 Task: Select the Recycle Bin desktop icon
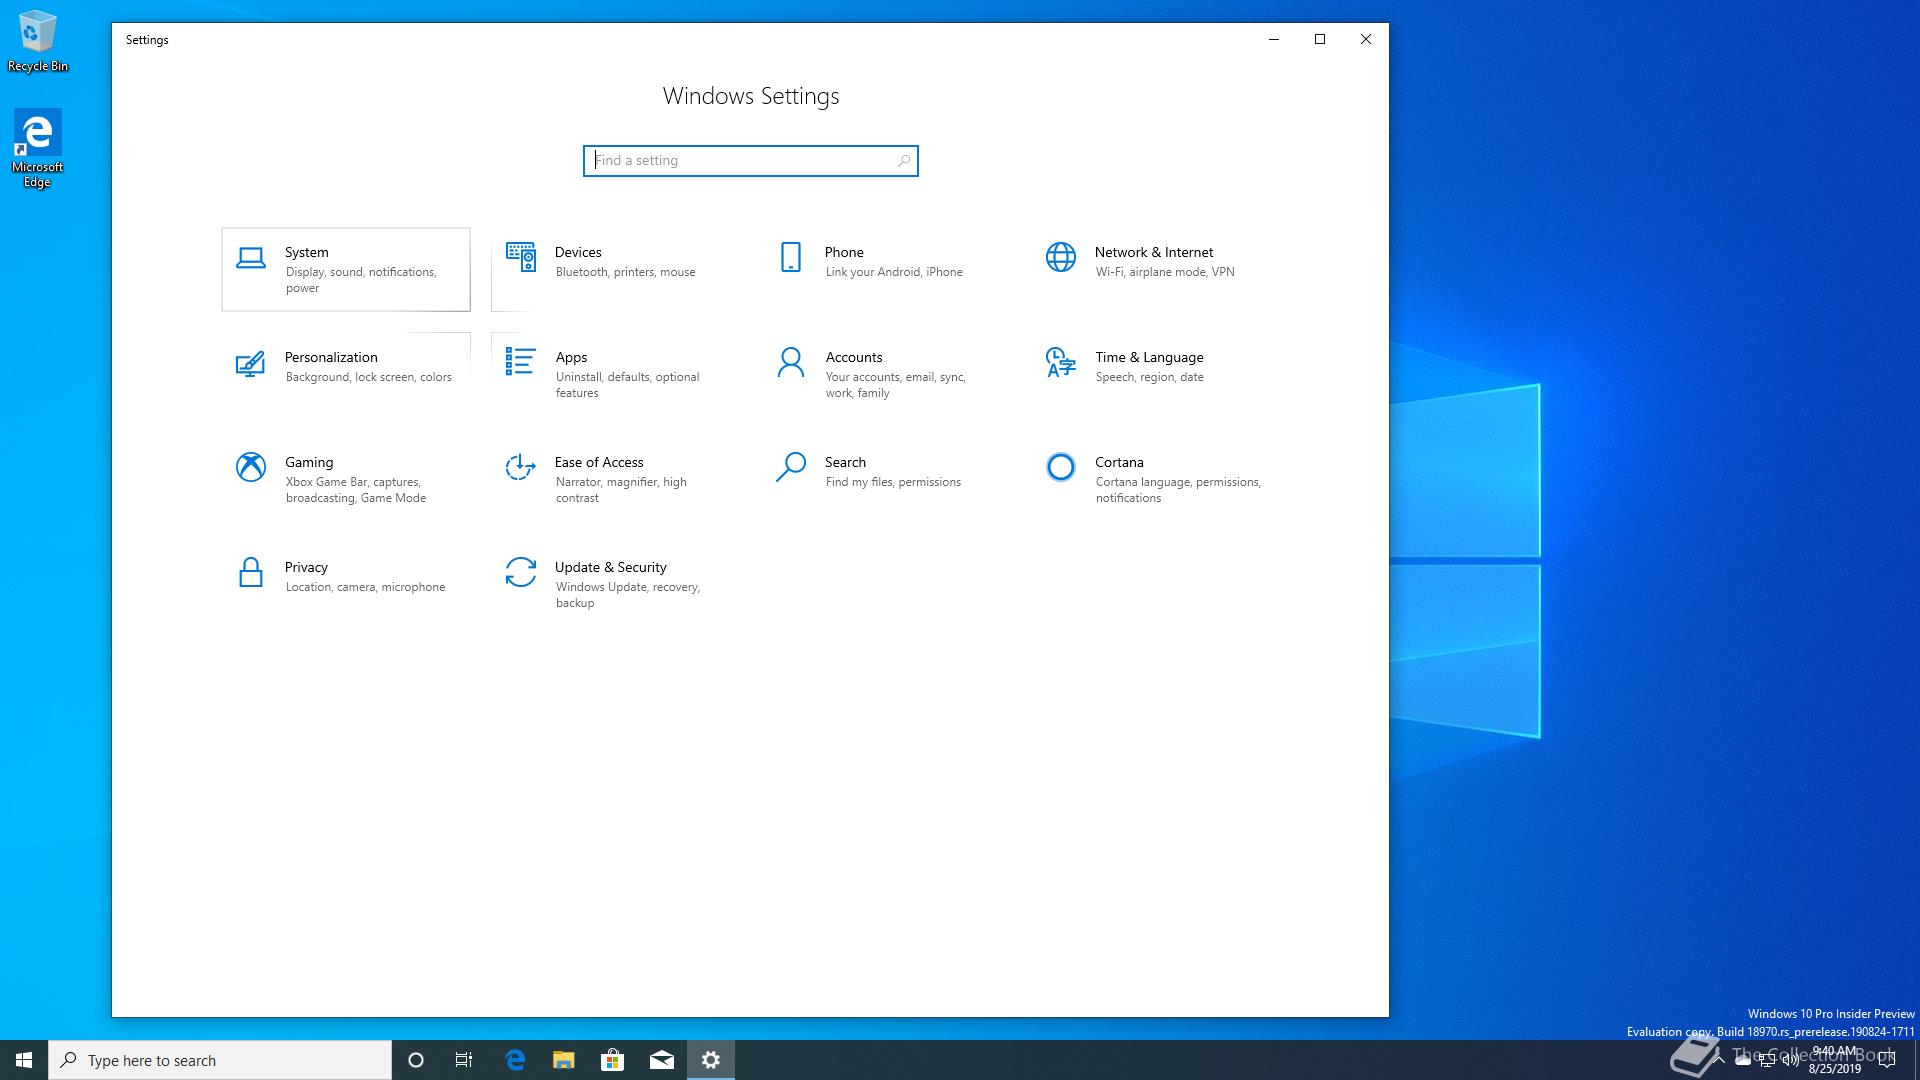[x=38, y=41]
